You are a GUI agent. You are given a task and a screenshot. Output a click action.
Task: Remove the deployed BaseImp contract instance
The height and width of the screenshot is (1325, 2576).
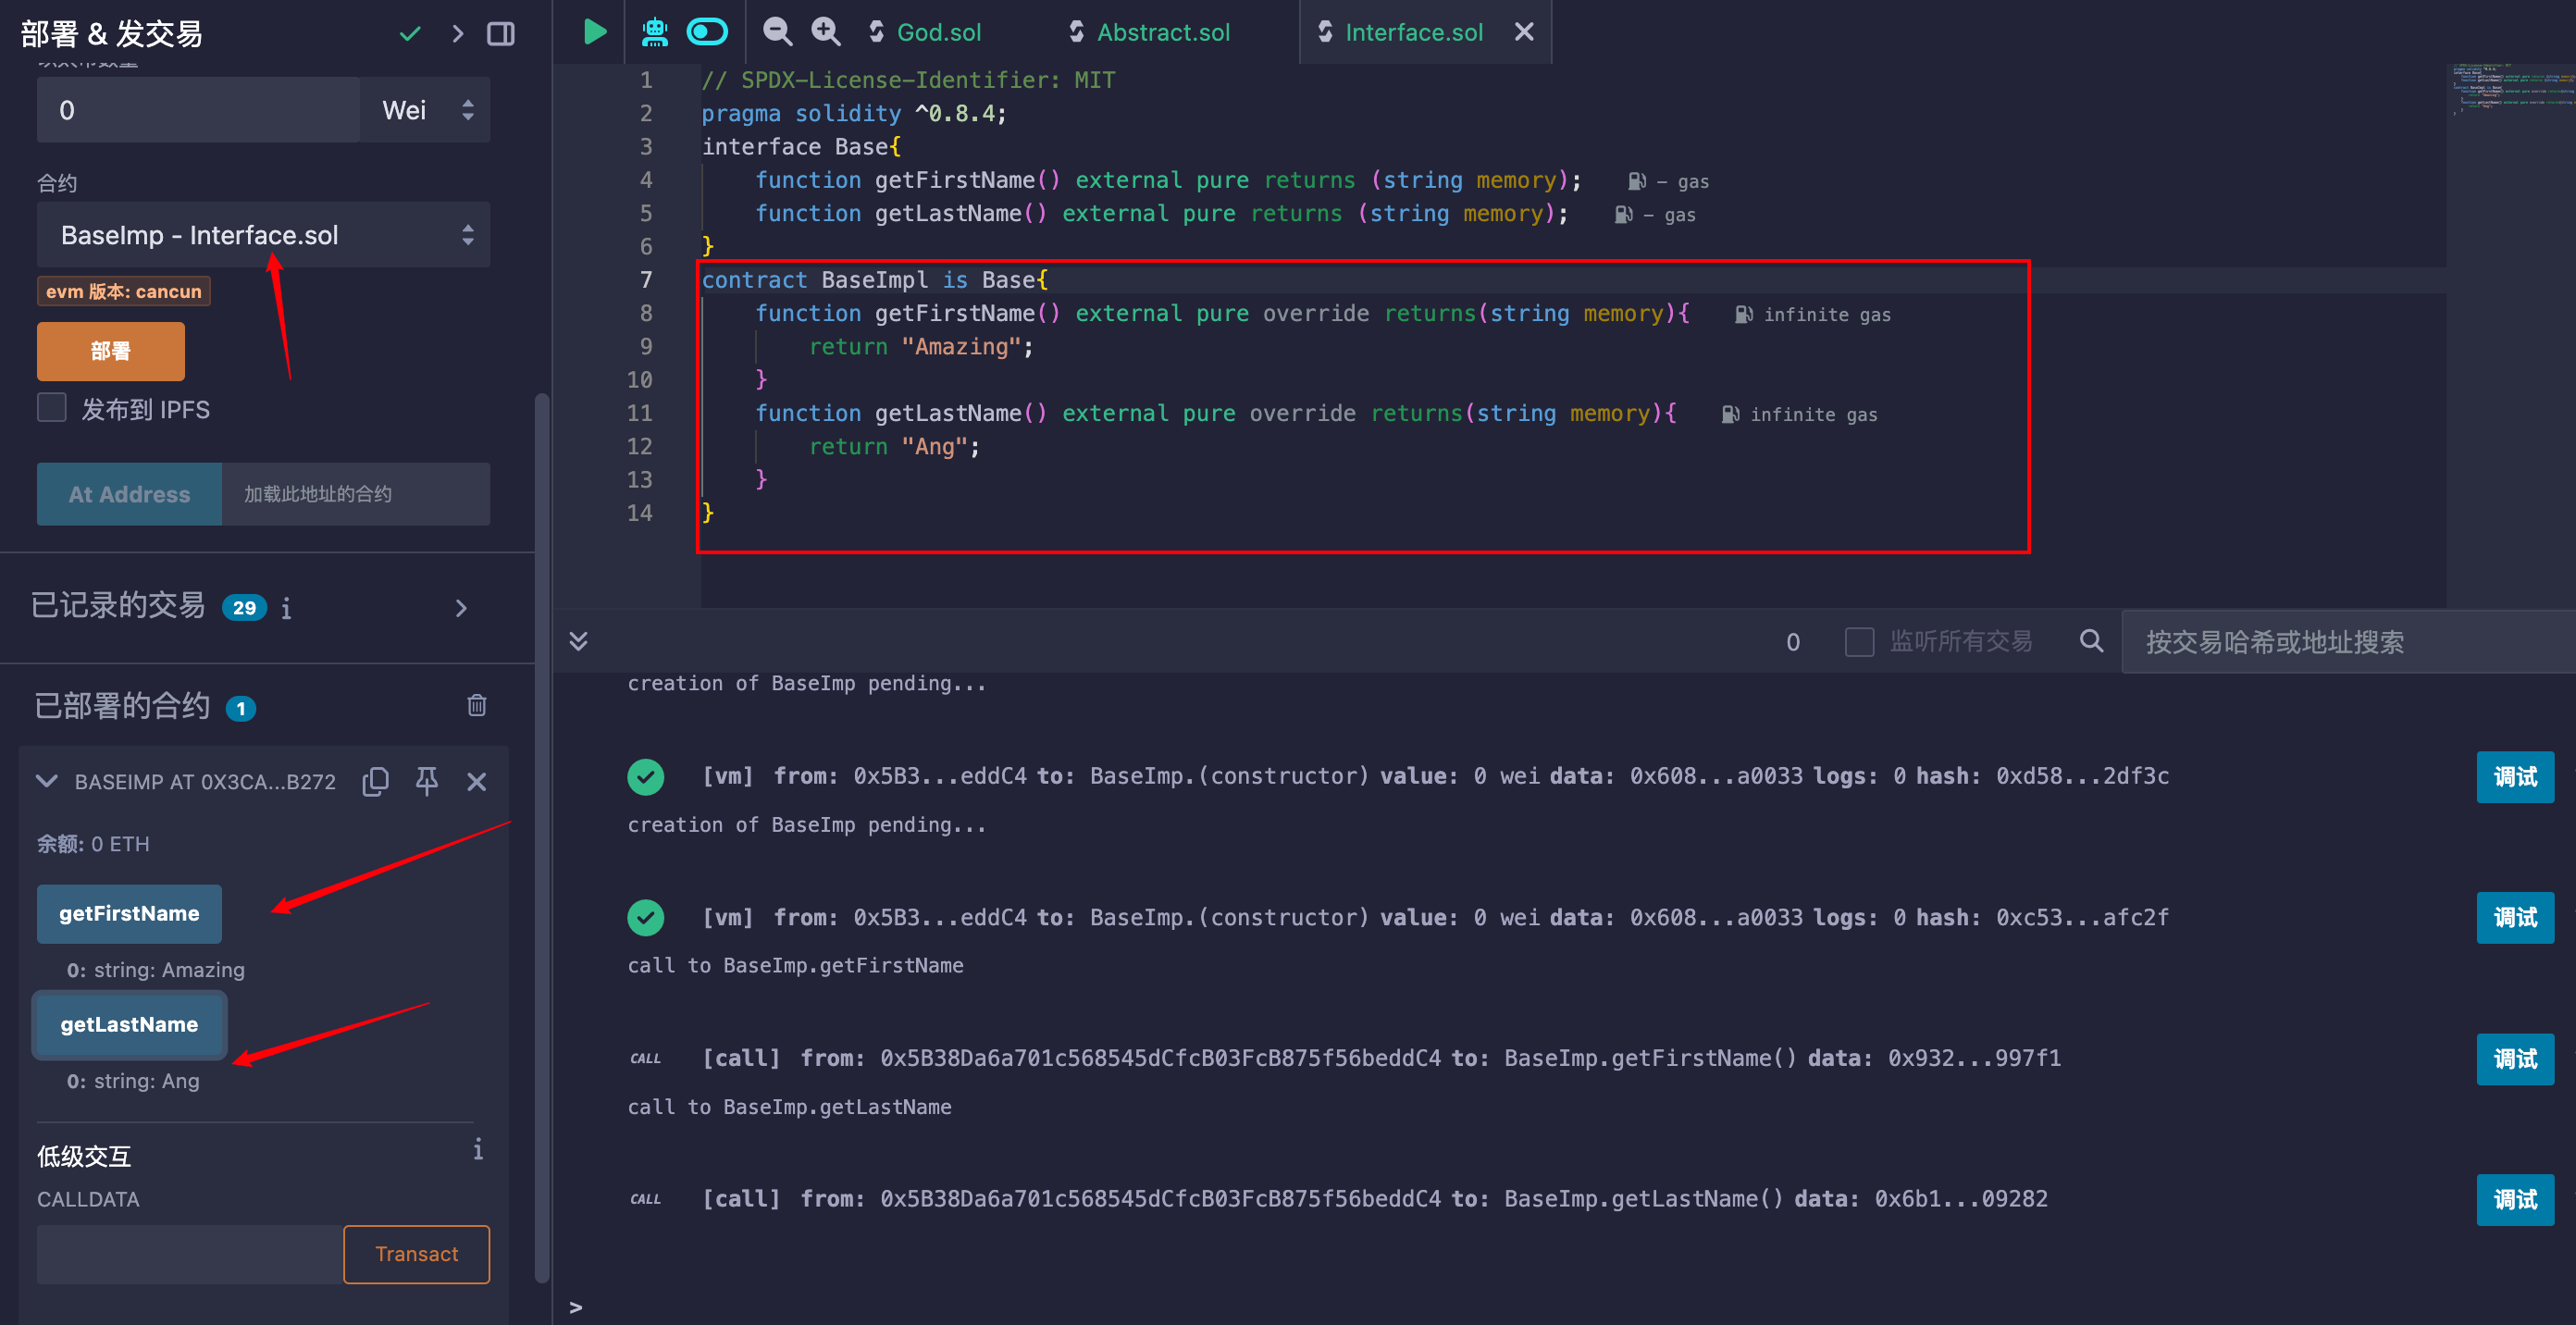[477, 781]
